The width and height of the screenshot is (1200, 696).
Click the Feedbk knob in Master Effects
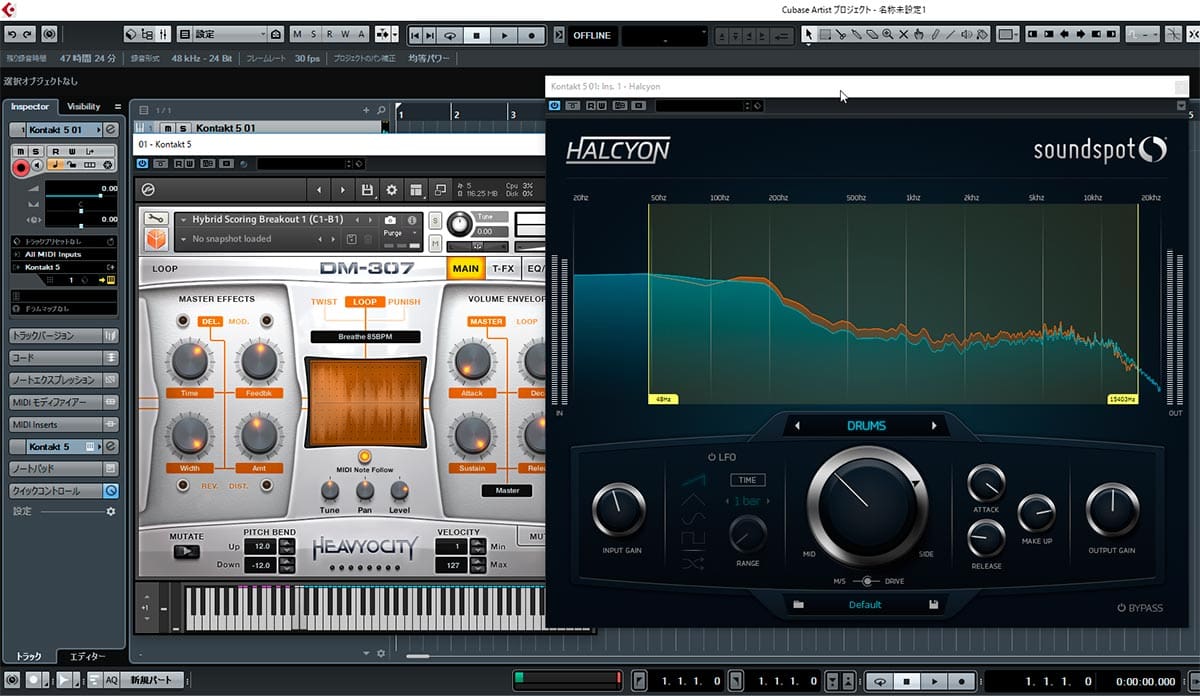tap(258, 362)
